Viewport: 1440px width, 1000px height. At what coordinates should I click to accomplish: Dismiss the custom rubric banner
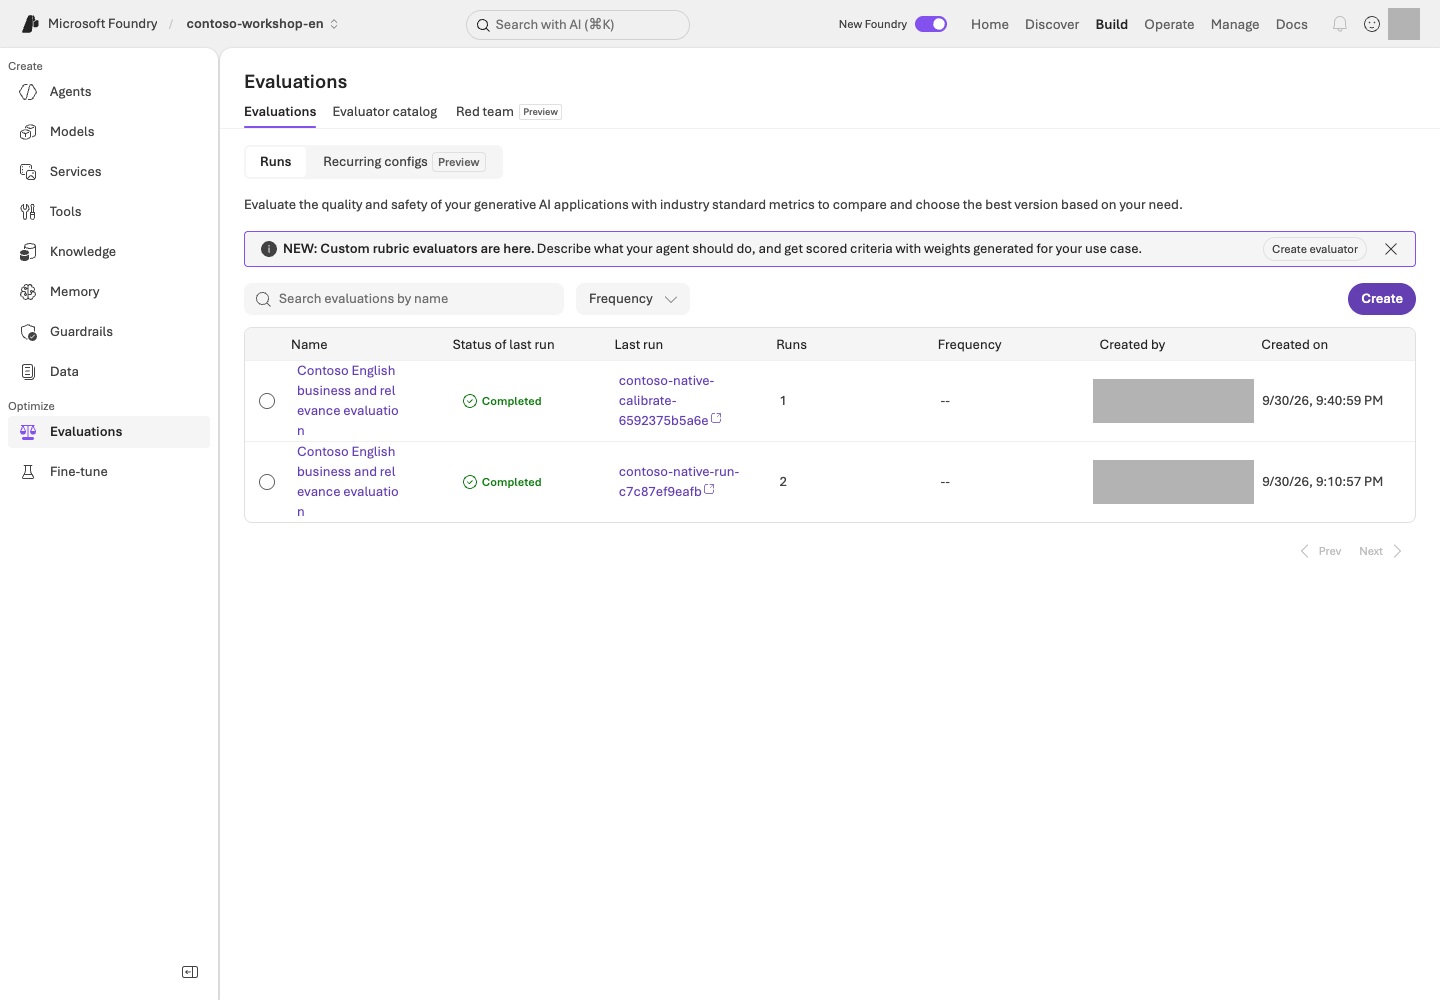[x=1391, y=249]
